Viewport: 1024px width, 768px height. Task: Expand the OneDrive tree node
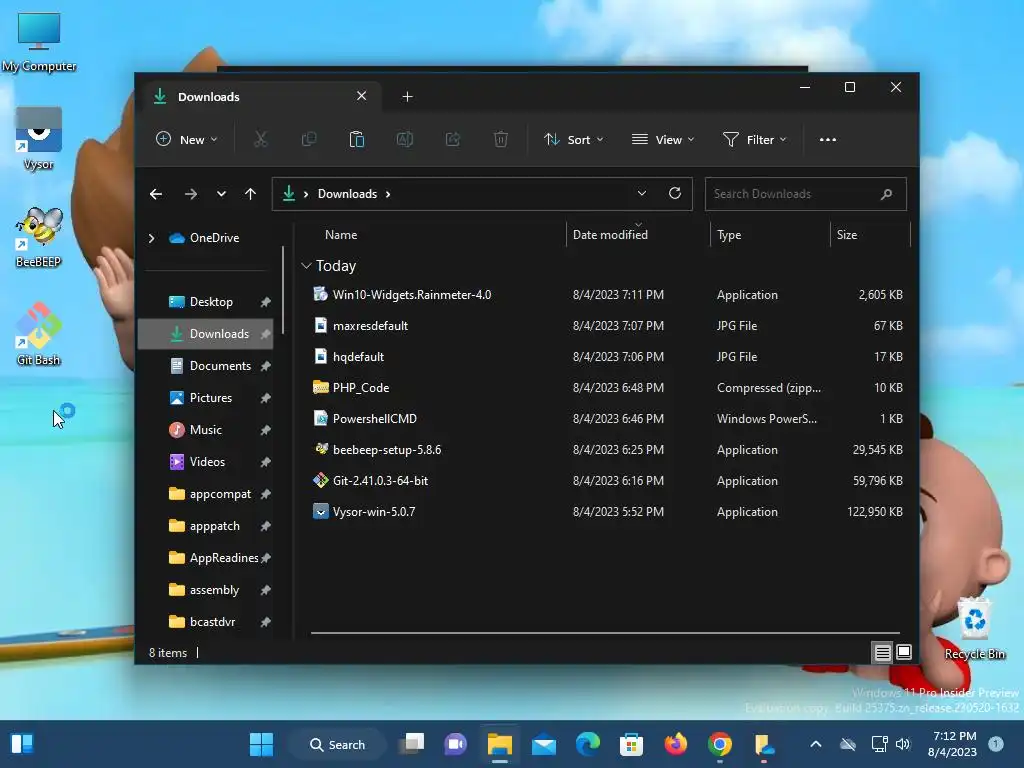(152, 238)
